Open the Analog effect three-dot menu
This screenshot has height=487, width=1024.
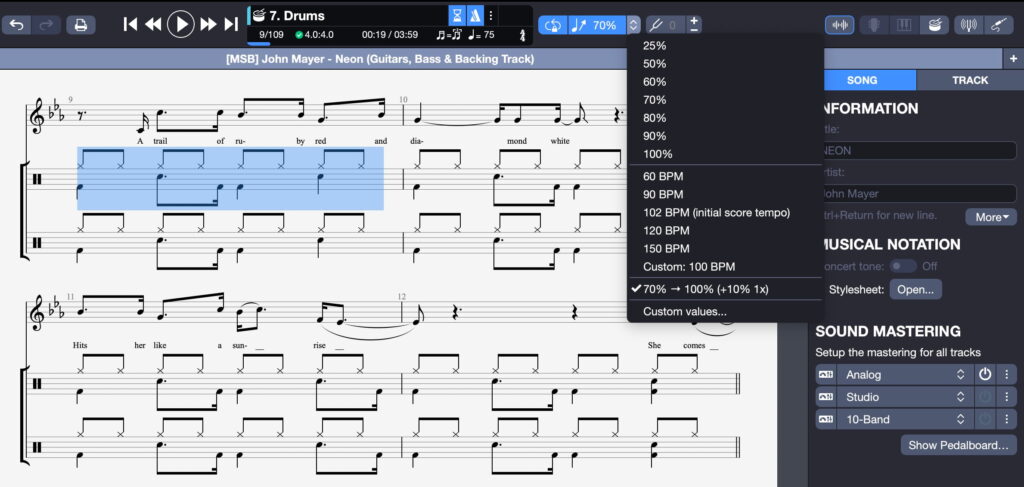[x=1006, y=375]
